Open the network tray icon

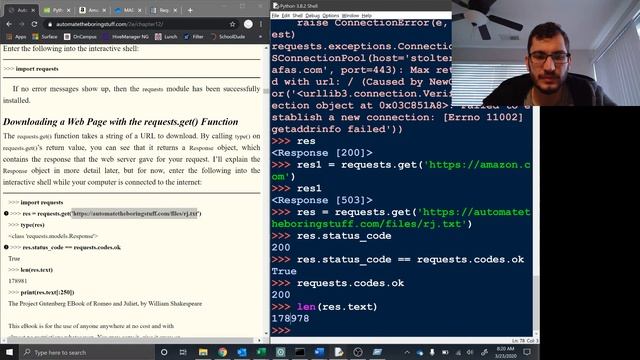pyautogui.click(x=458, y=352)
